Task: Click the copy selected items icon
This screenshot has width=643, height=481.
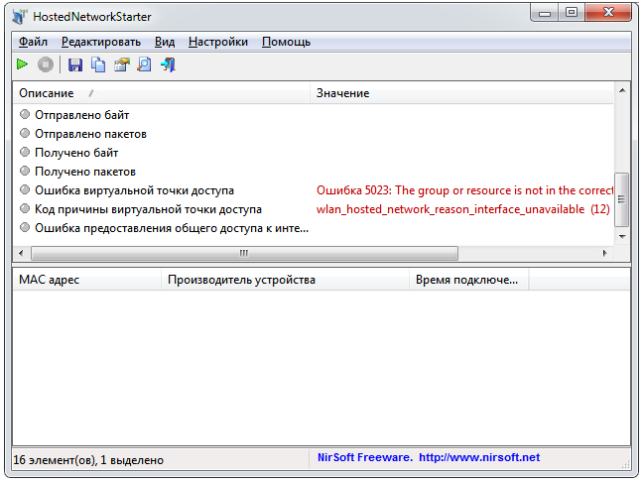Action: coord(98,65)
